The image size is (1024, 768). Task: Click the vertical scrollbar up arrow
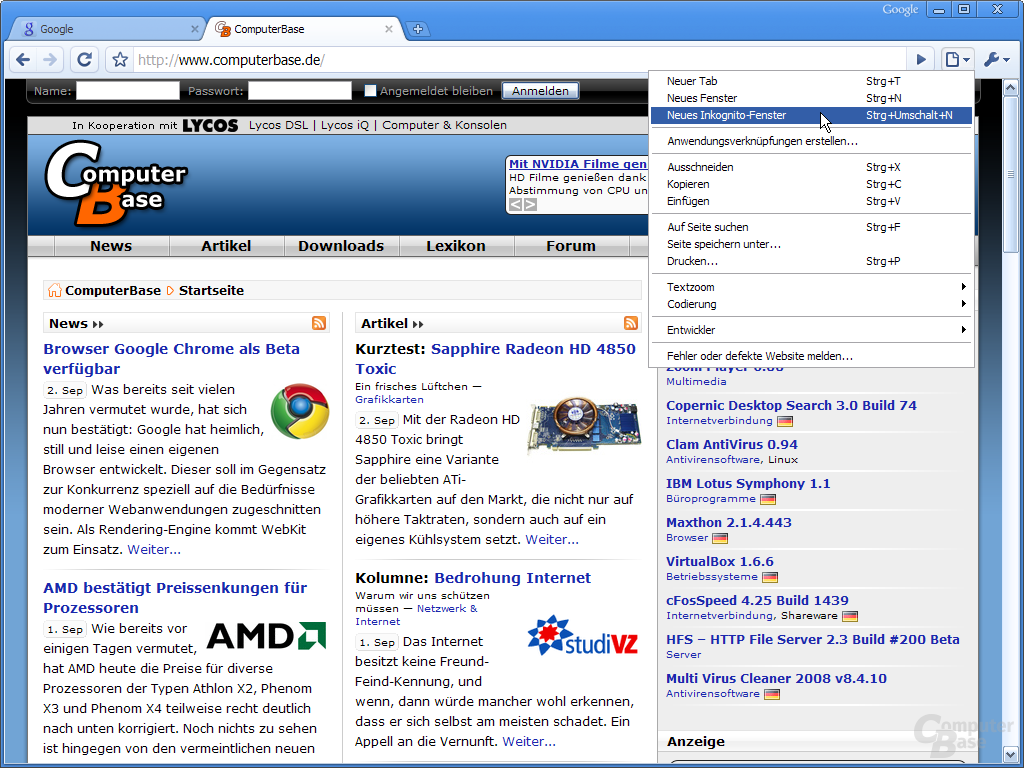click(x=1010, y=88)
